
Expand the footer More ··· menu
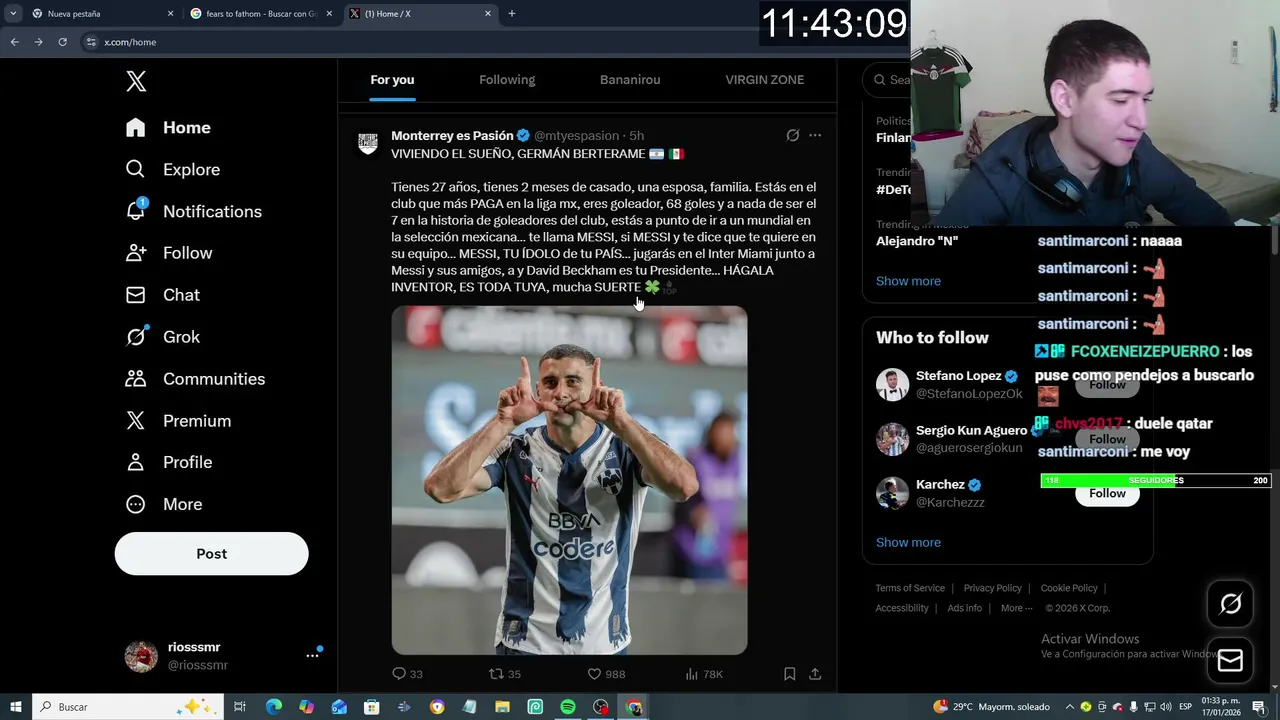pos(1017,608)
